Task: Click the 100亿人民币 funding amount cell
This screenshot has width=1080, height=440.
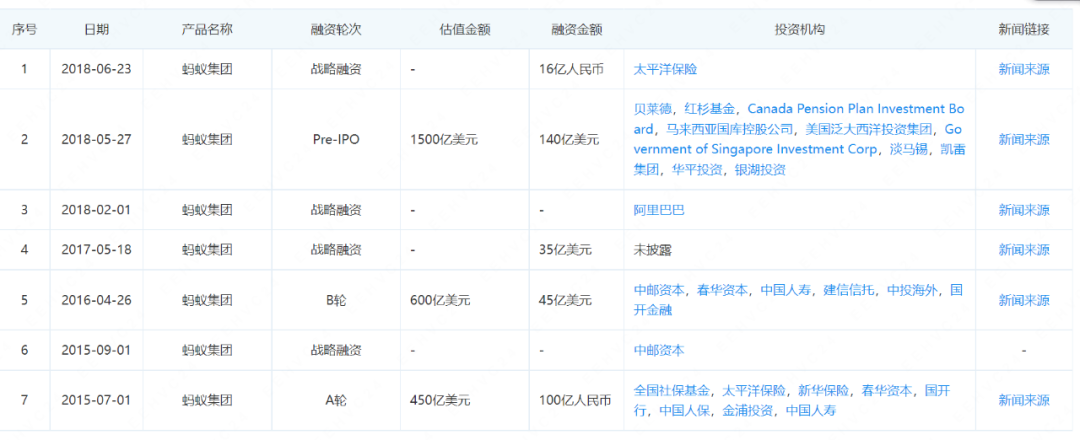Action: 575,401
